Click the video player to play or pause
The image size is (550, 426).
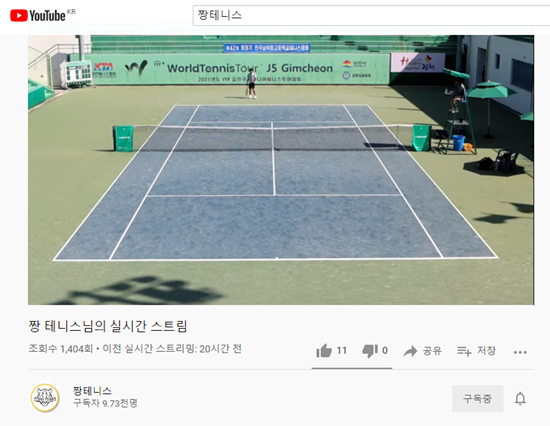coord(281,170)
